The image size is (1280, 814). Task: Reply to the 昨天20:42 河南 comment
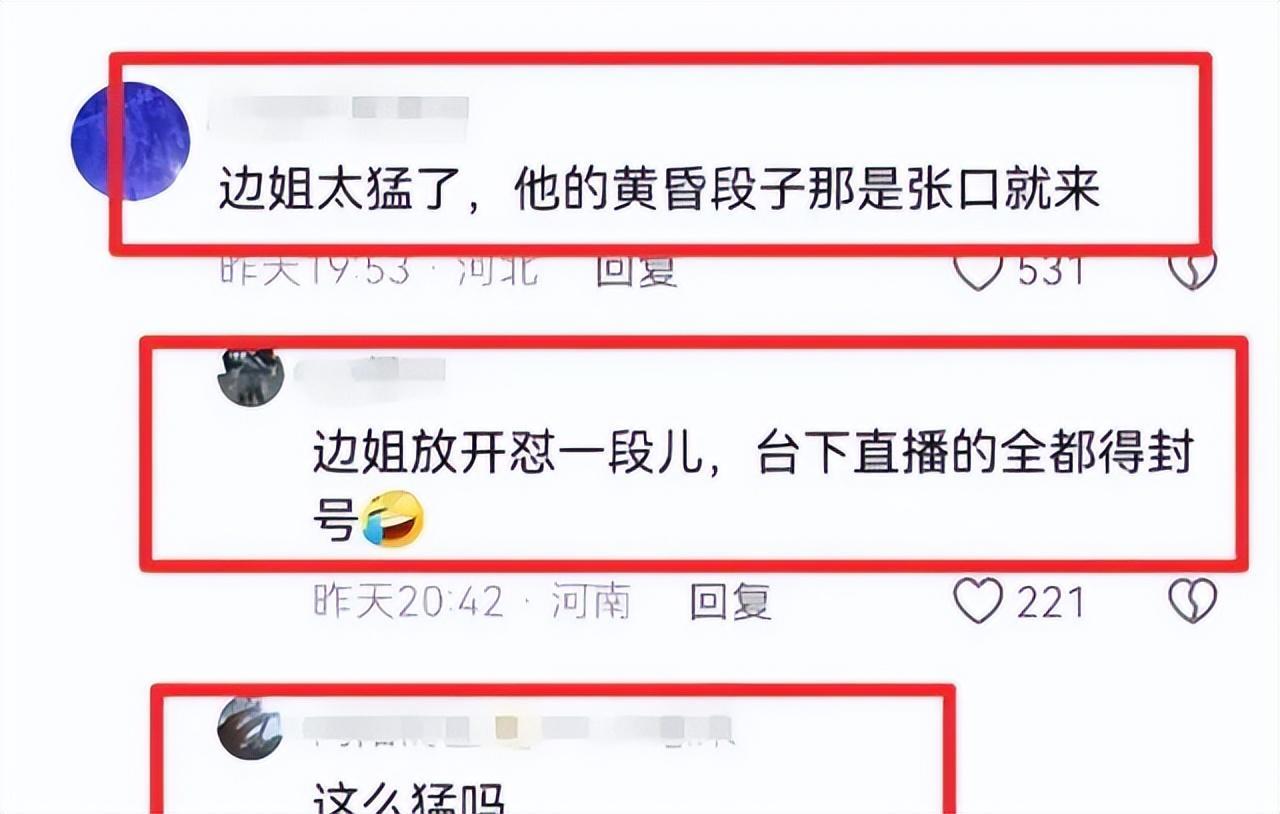731,602
